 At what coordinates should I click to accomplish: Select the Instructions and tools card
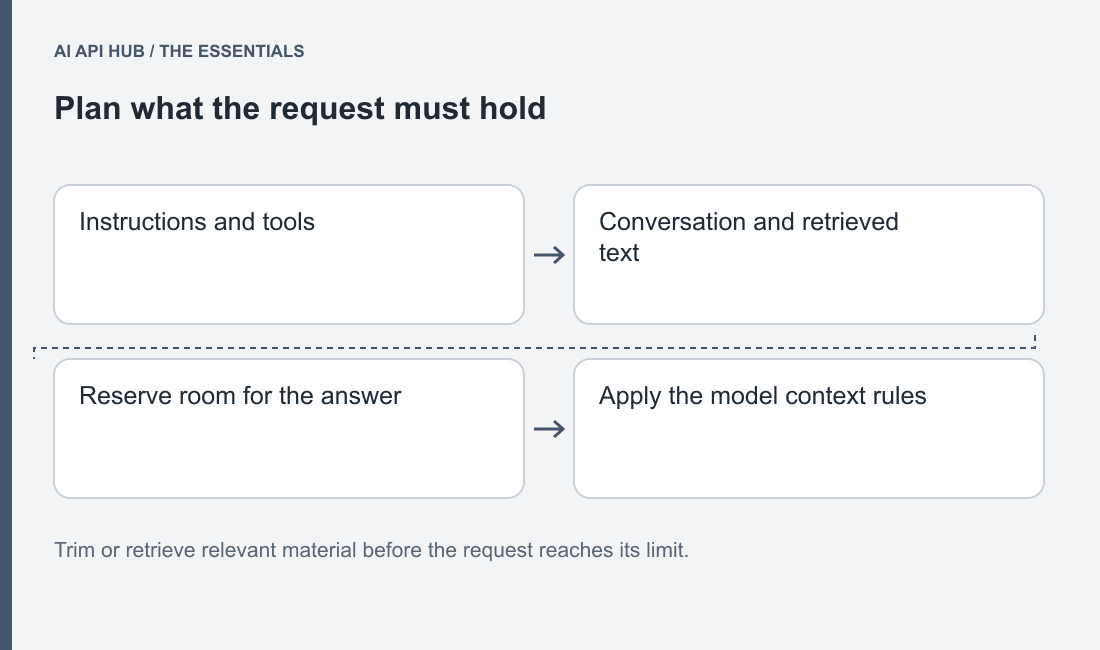click(x=289, y=255)
